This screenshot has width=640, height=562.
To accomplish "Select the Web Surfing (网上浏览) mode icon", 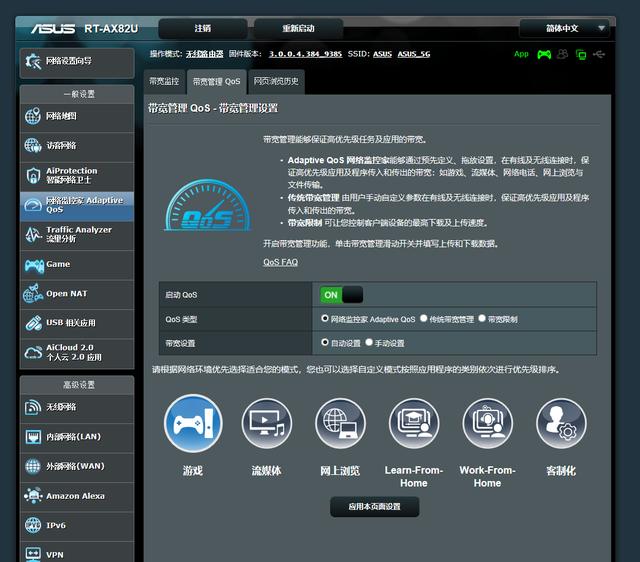I will click(x=340, y=423).
